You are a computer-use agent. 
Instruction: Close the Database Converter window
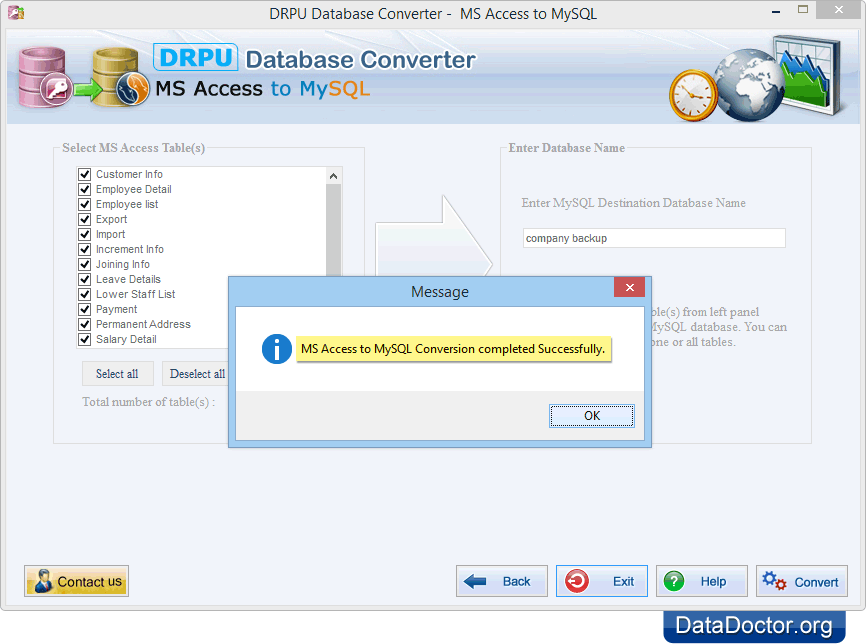point(838,10)
